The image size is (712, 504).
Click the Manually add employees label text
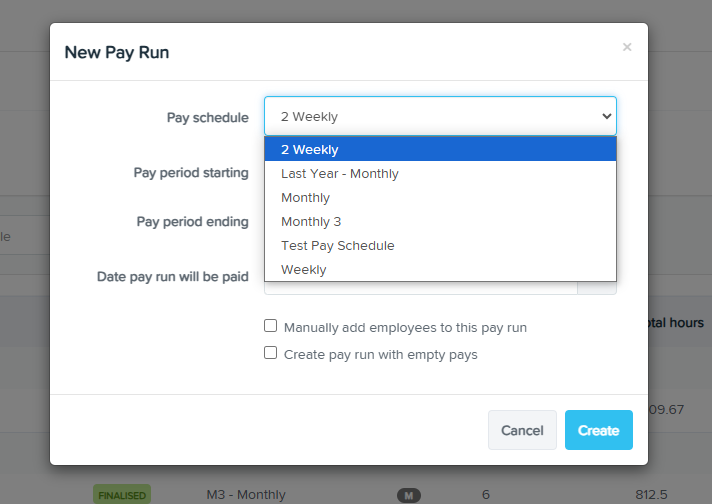405,327
